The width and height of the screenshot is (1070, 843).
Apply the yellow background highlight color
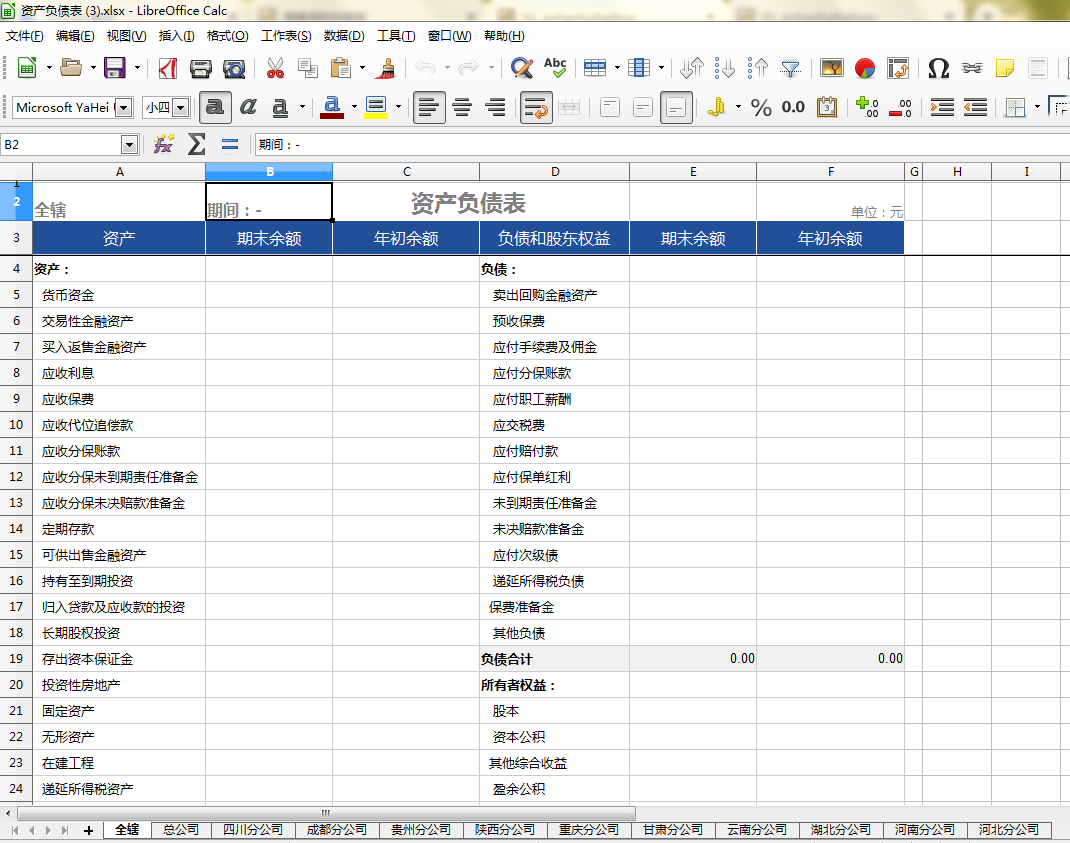tap(375, 107)
